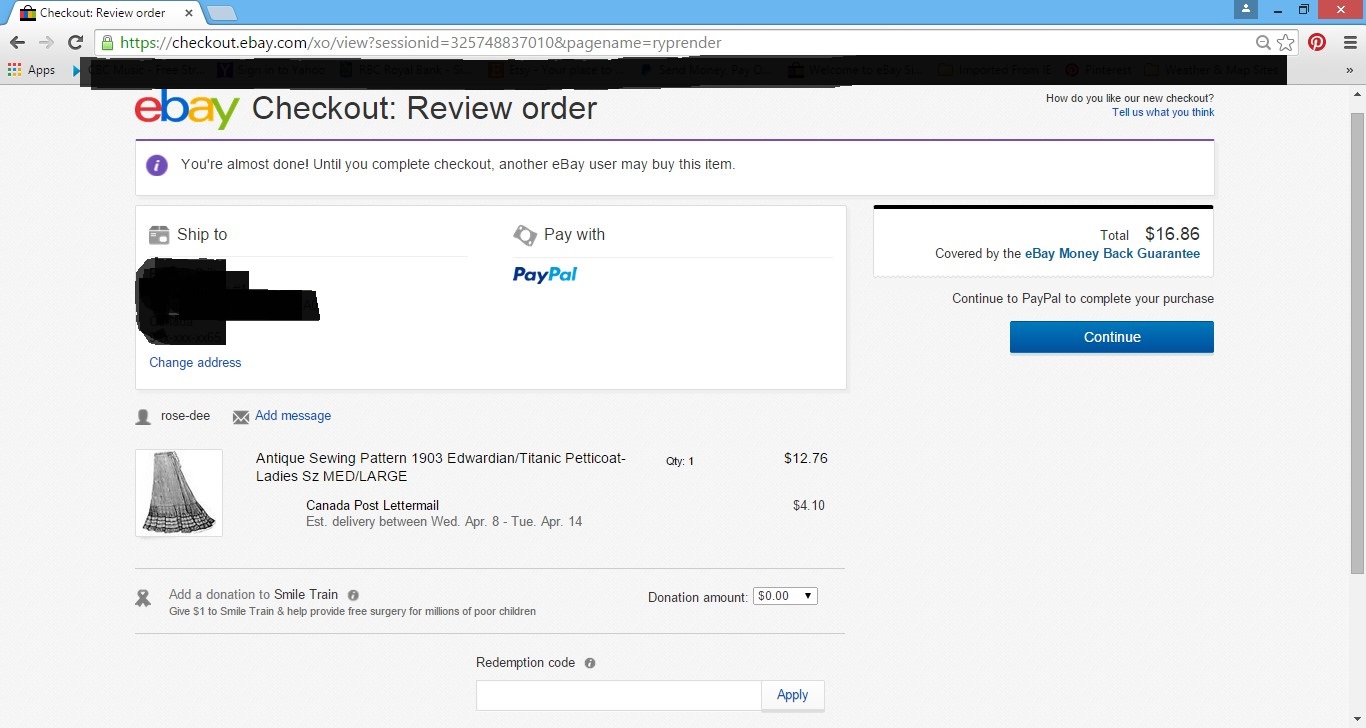
Task: Click the eBay logo
Action: point(187,109)
